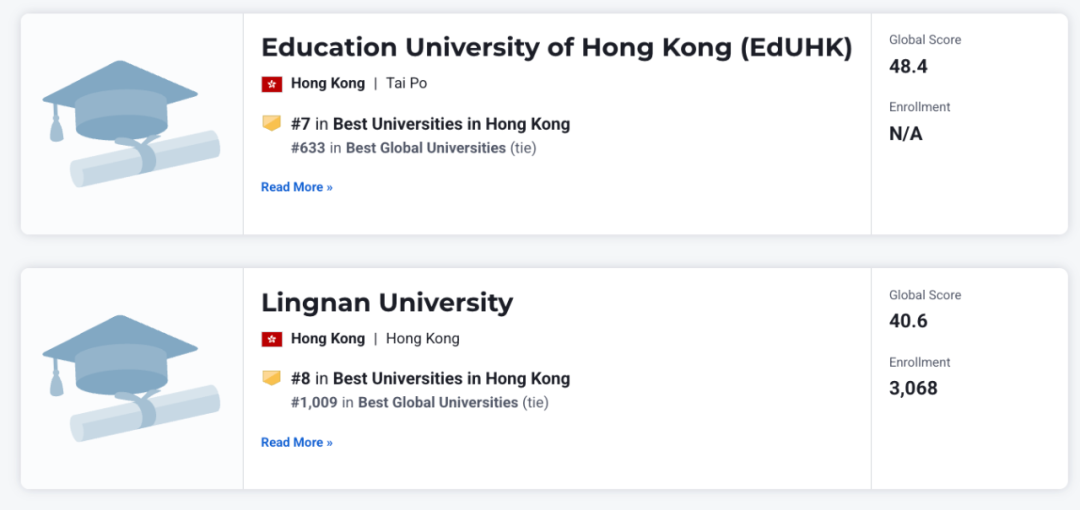Click the Lingnan Enrollment figure 3,068

(913, 389)
